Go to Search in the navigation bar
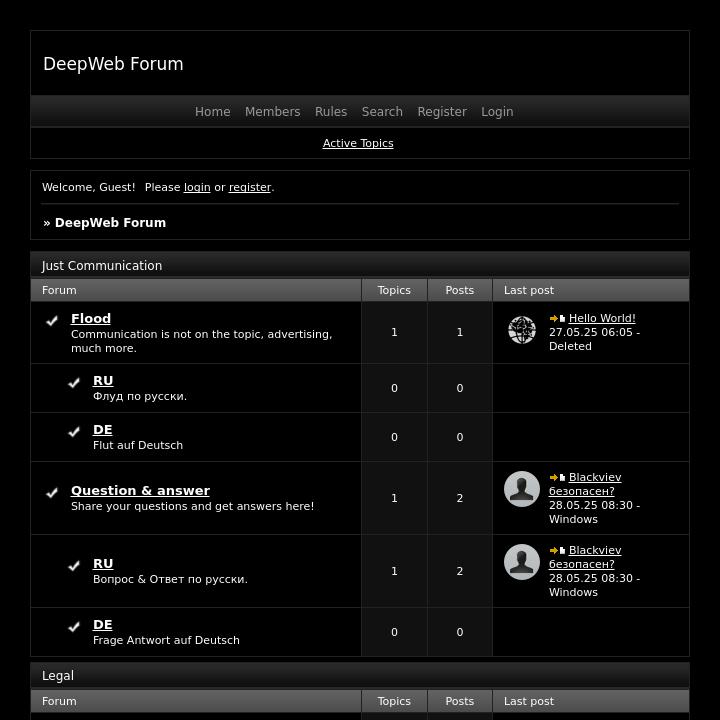 coord(382,112)
